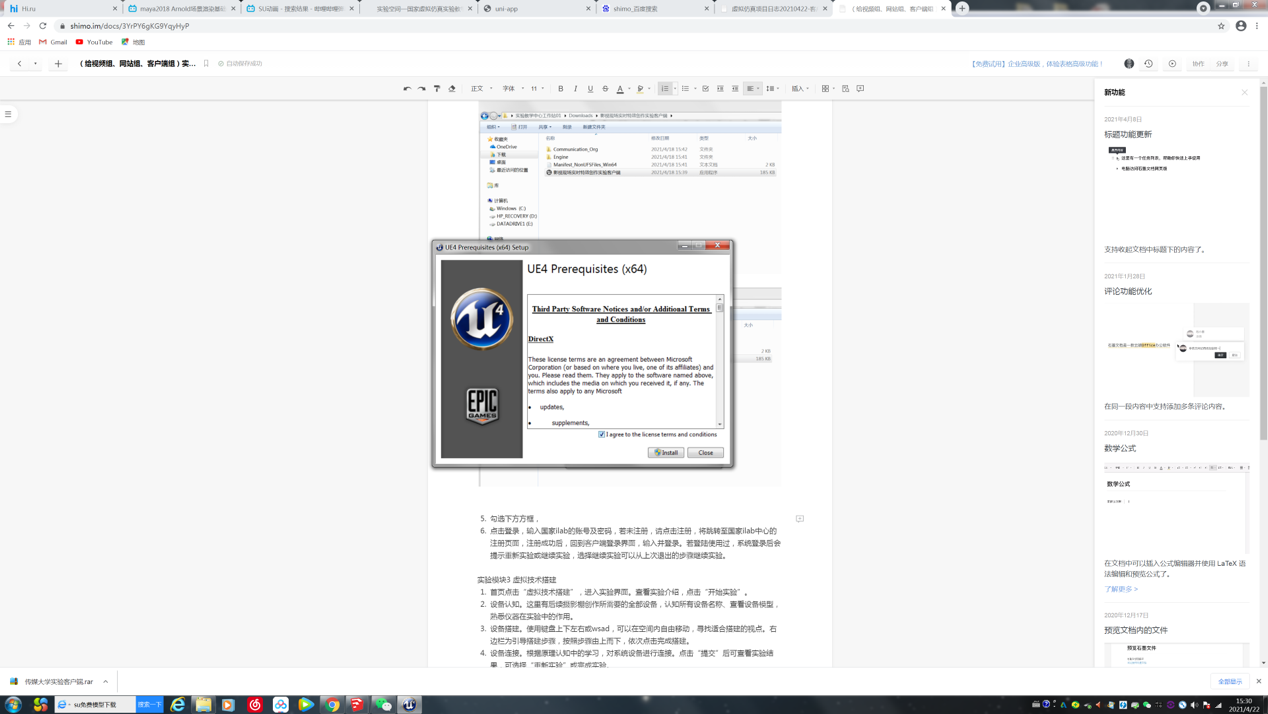The image size is (1268, 714).
Task: Click the format painter icon
Action: click(x=437, y=89)
